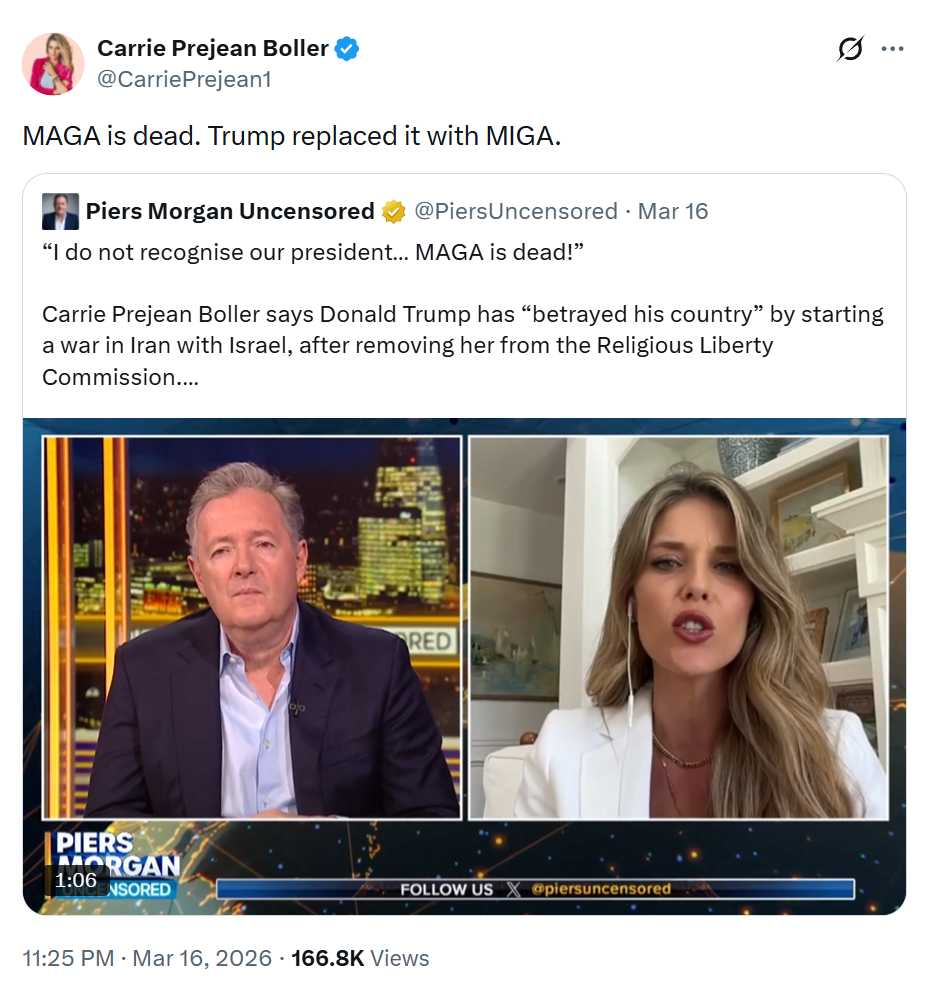Click the @piersuncensored text in video banner
The height and width of the screenshot is (998, 928).
601,889
